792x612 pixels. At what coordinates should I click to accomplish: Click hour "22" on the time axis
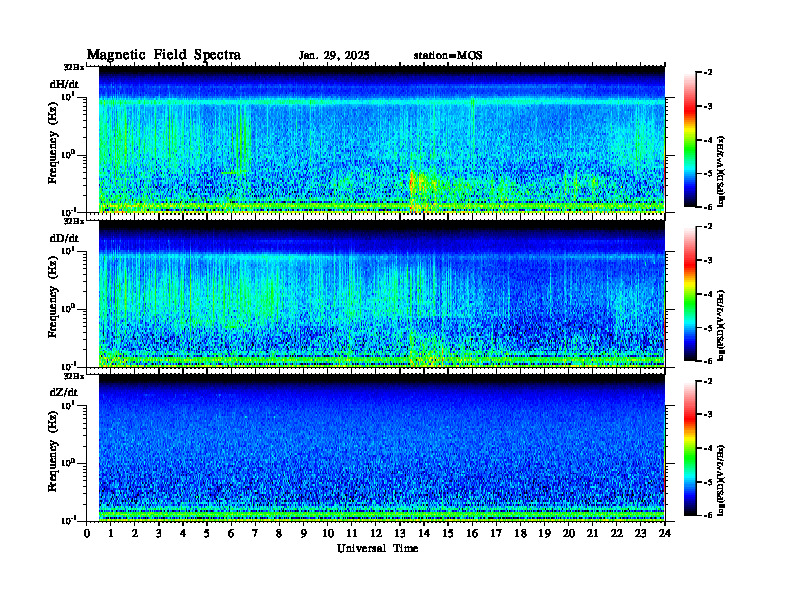pyautogui.click(x=617, y=534)
